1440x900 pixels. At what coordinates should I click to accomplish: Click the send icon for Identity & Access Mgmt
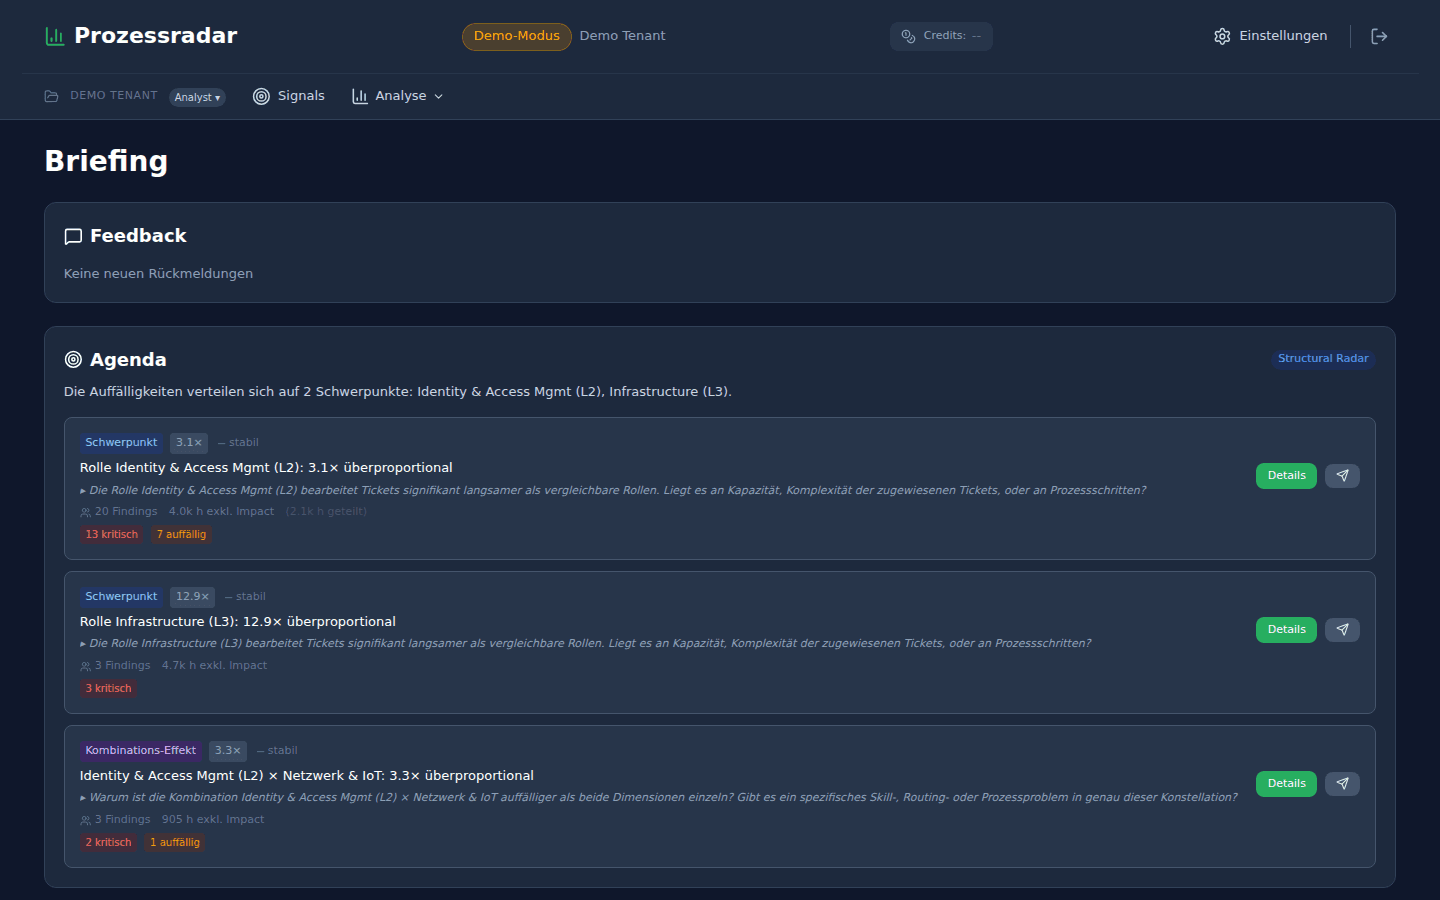click(x=1342, y=476)
